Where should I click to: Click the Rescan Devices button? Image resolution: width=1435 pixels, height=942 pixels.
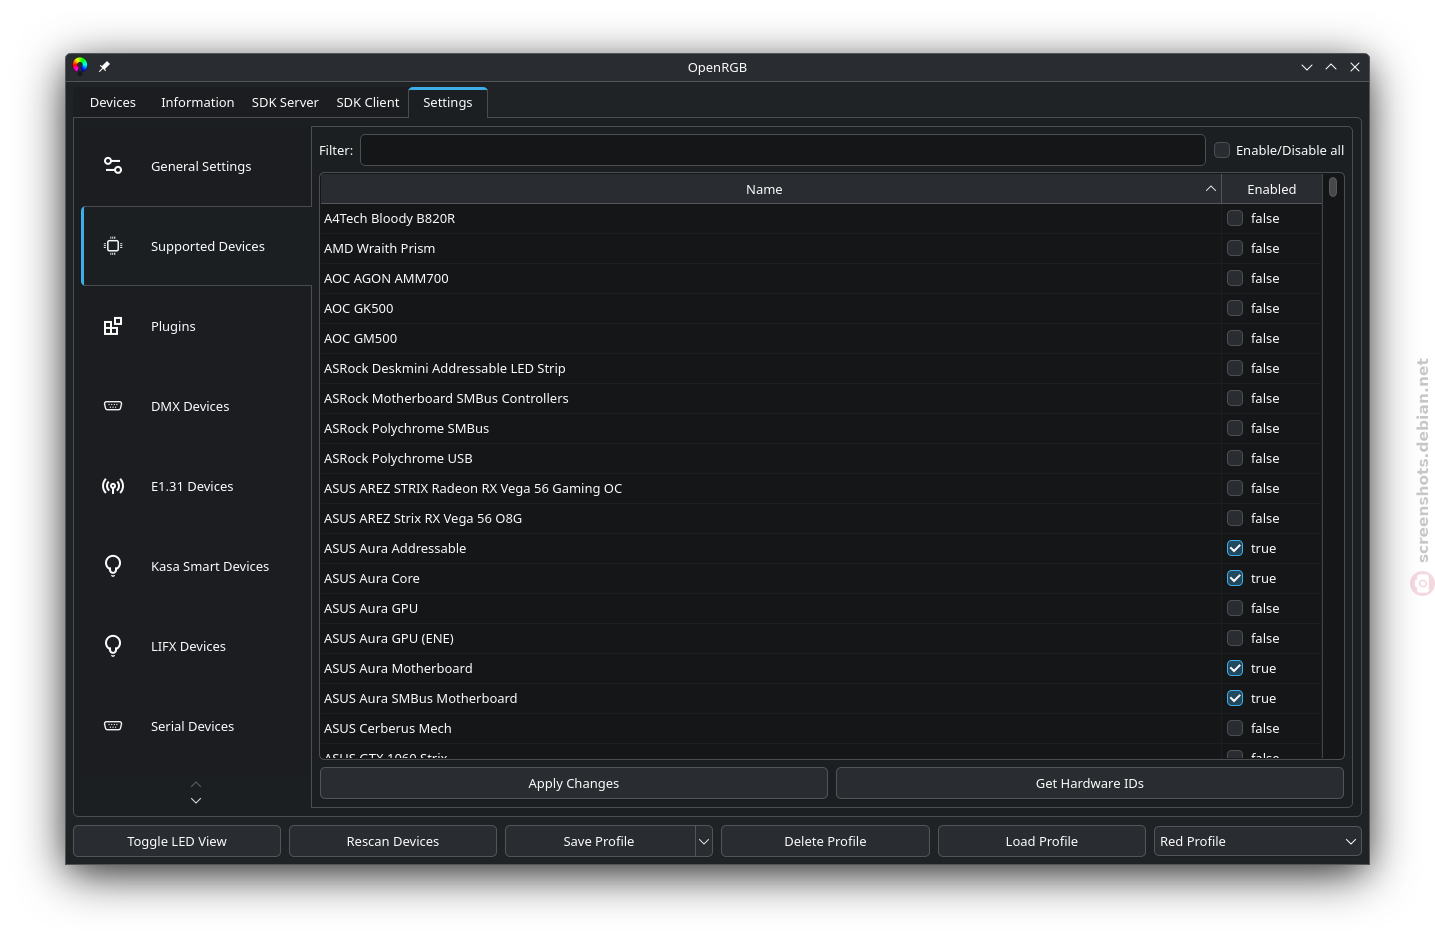(393, 841)
